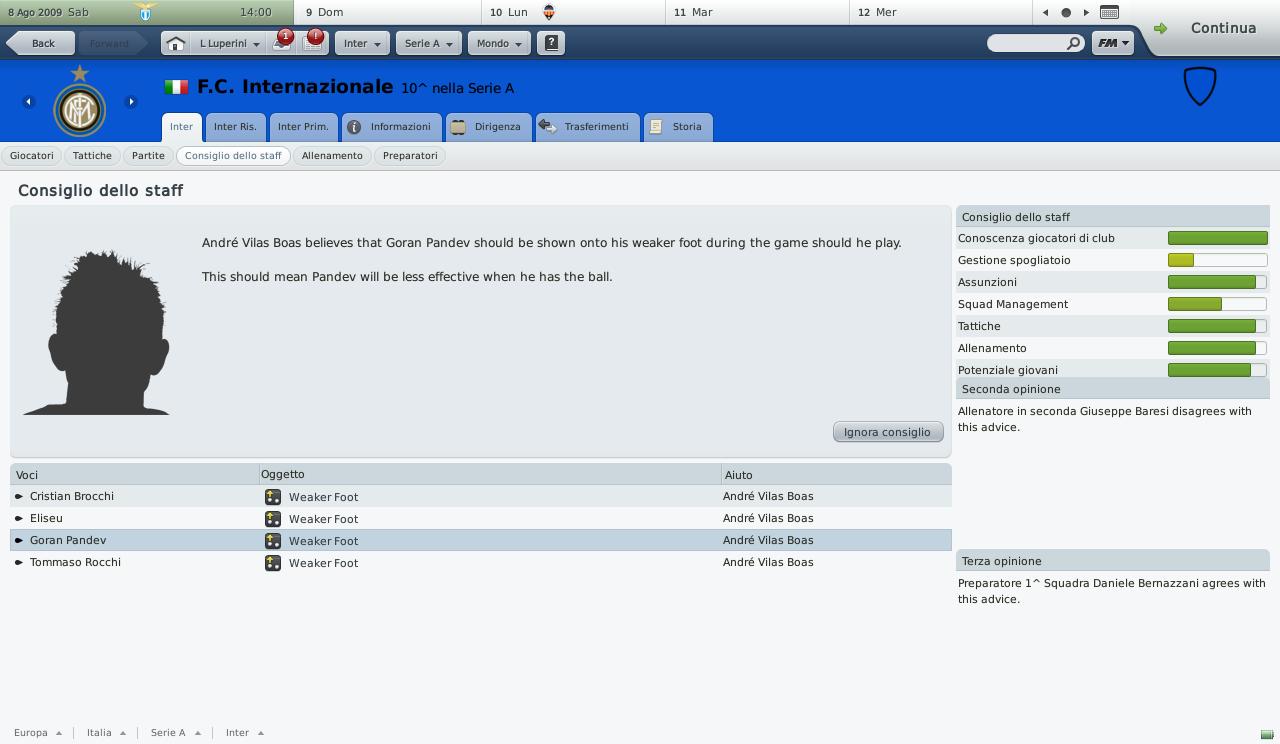Open the Serie A dropdown menu
Viewport: 1280px width, 744px height.
pyautogui.click(x=428, y=44)
